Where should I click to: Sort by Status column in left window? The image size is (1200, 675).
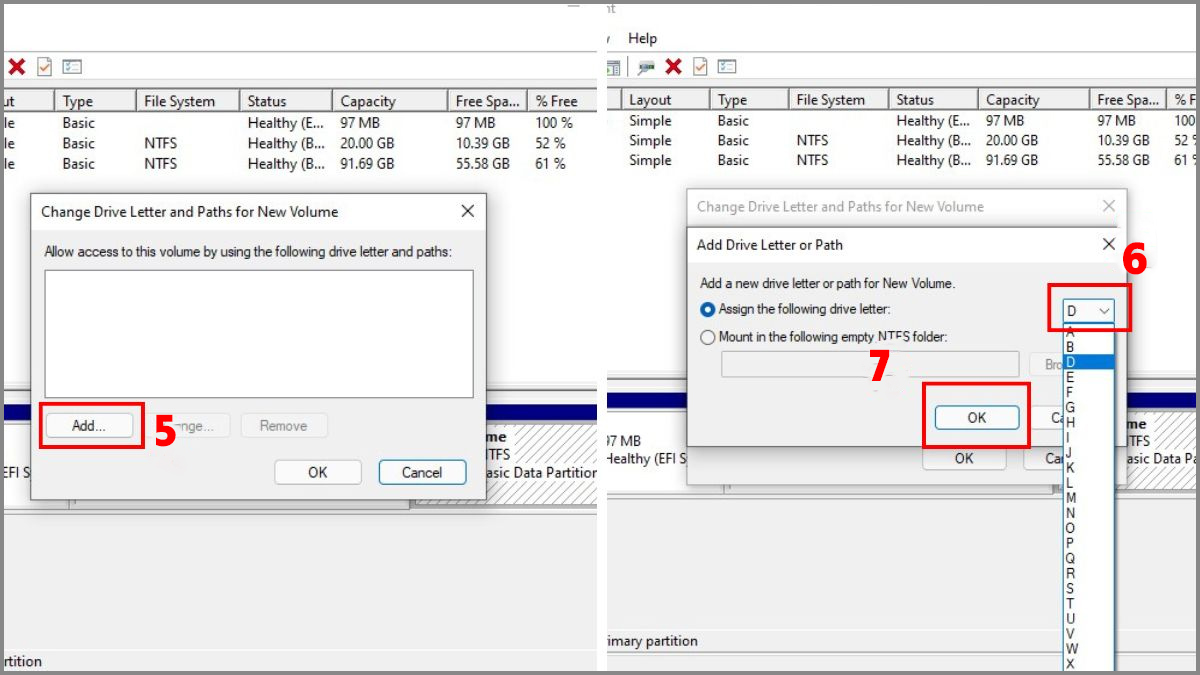286,101
